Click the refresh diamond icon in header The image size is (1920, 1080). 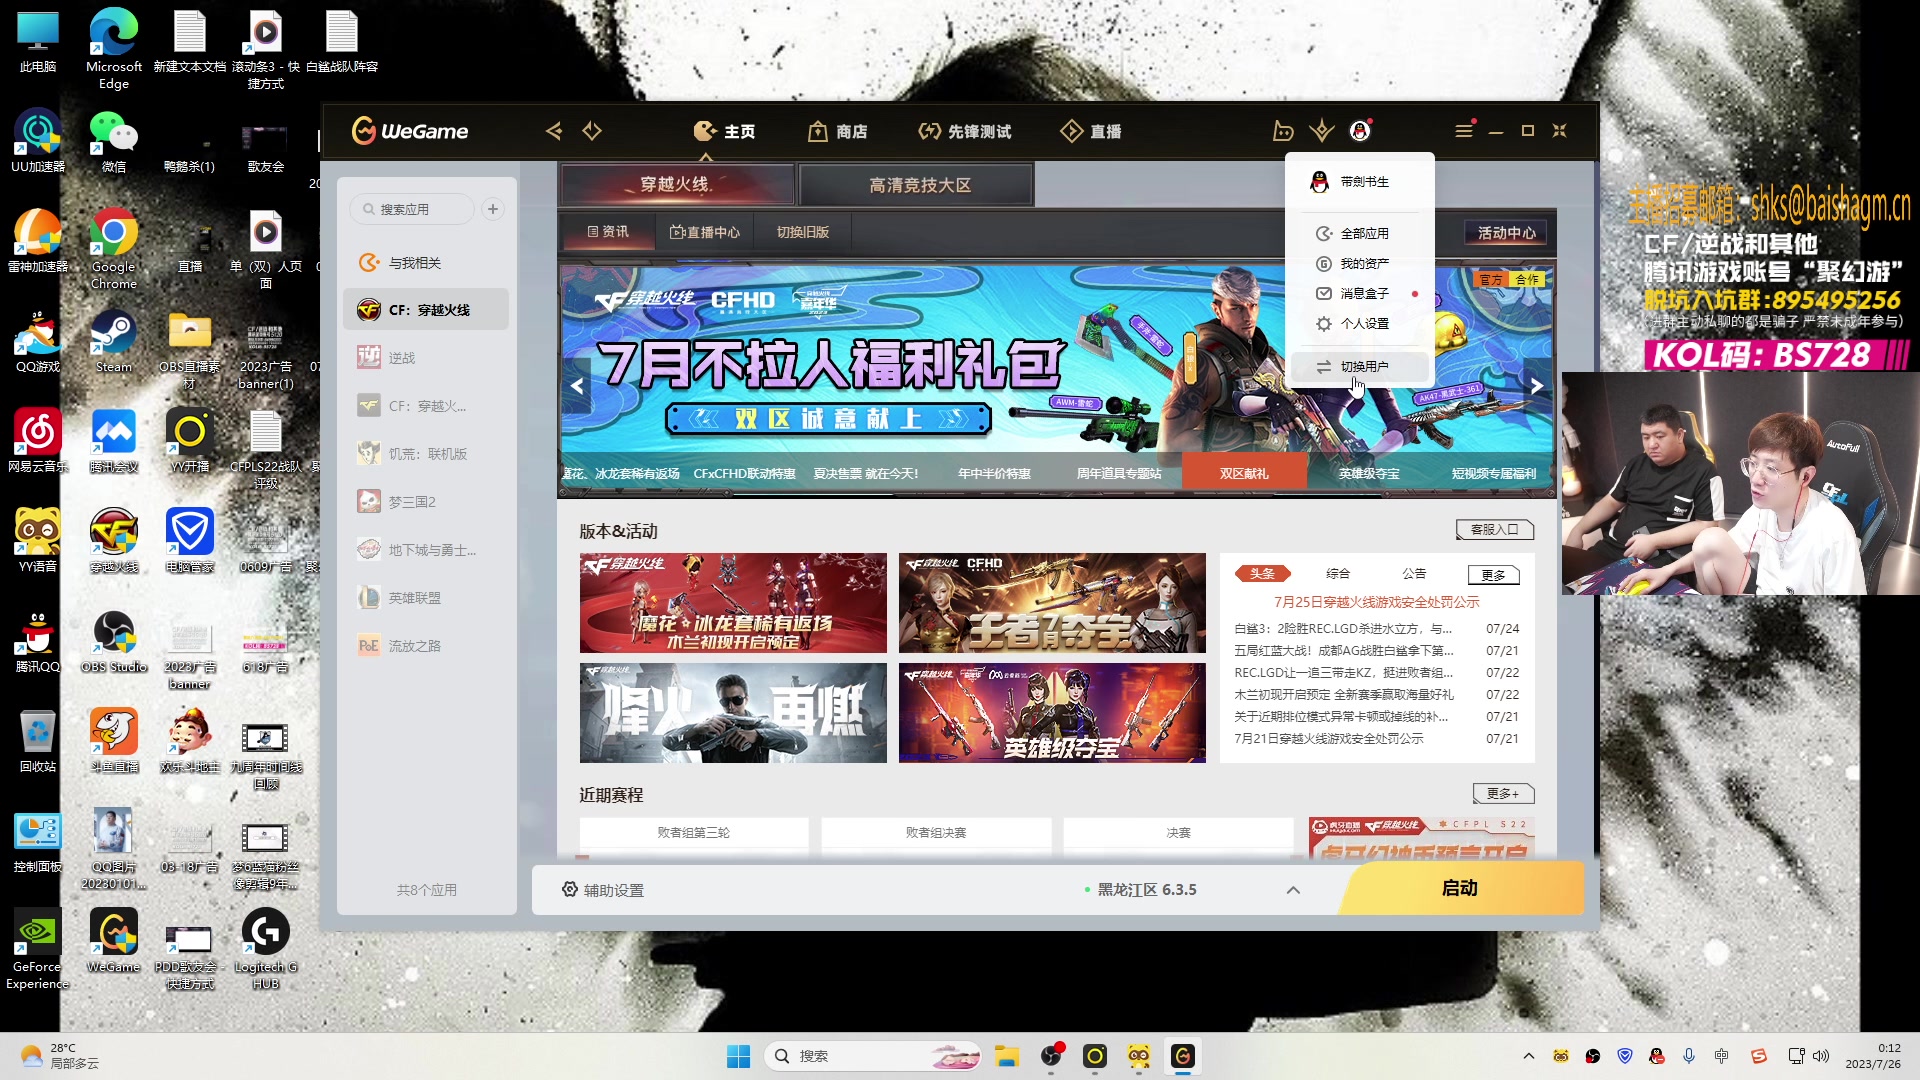click(592, 131)
